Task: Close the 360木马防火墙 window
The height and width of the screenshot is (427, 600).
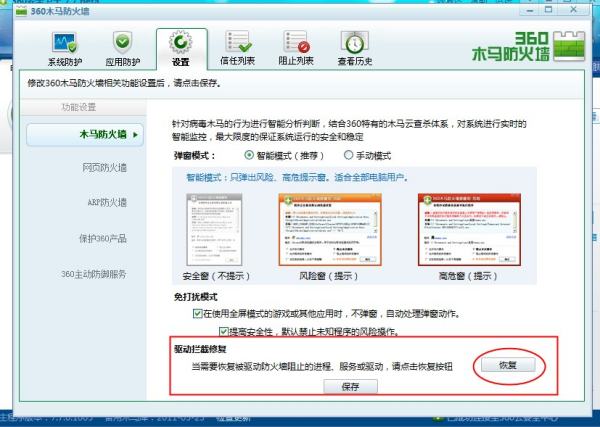Action: point(573,10)
